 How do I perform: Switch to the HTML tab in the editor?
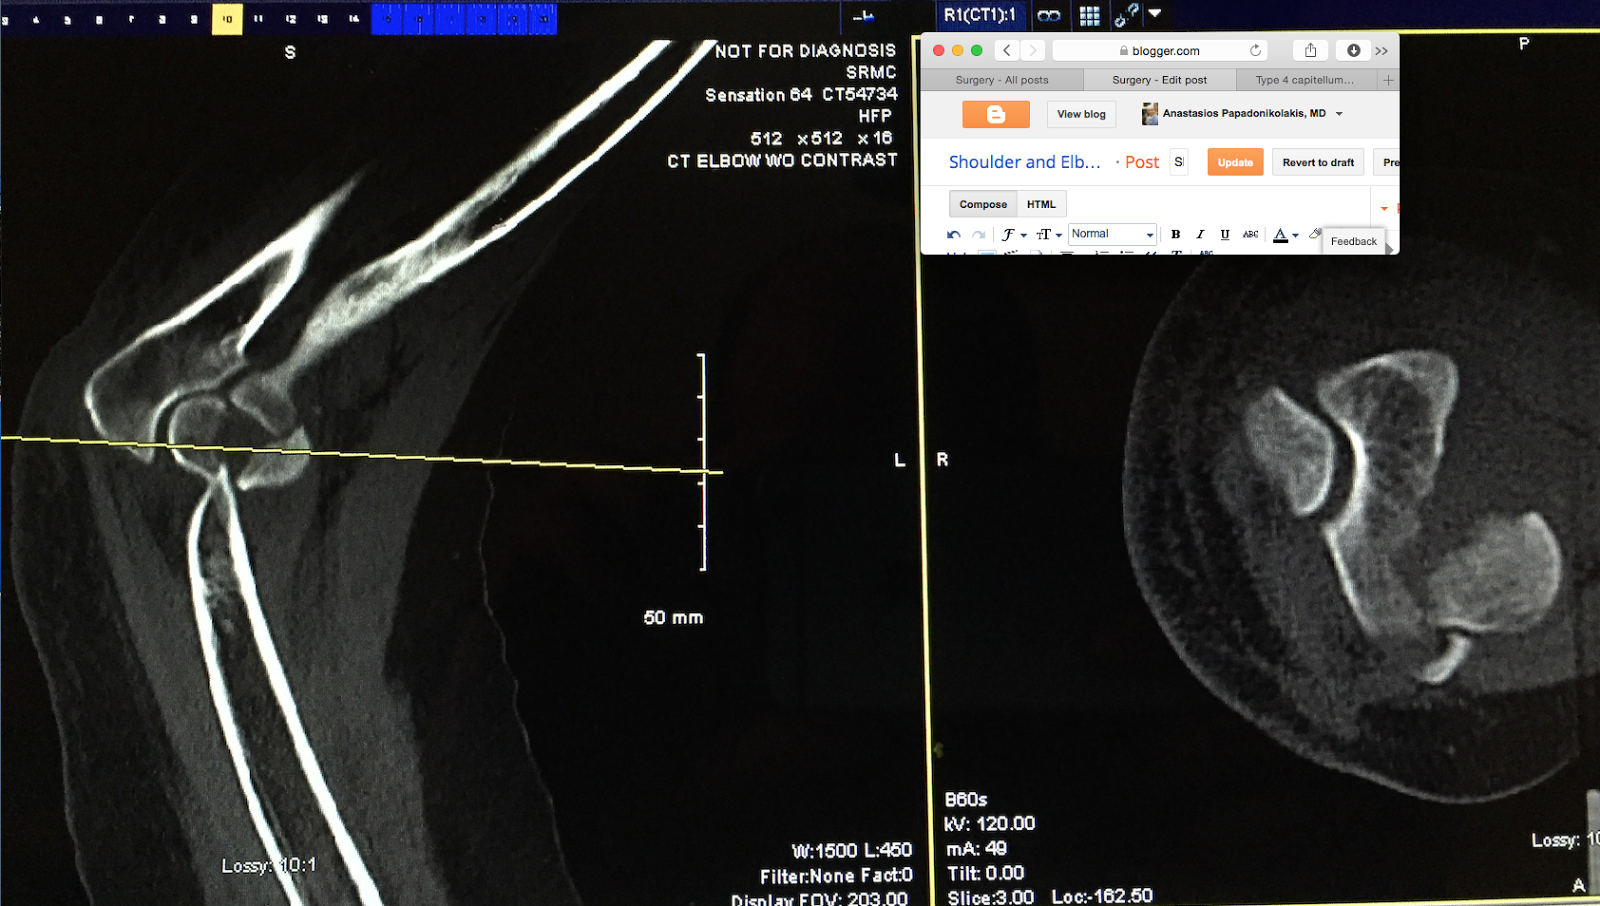pos(1041,204)
